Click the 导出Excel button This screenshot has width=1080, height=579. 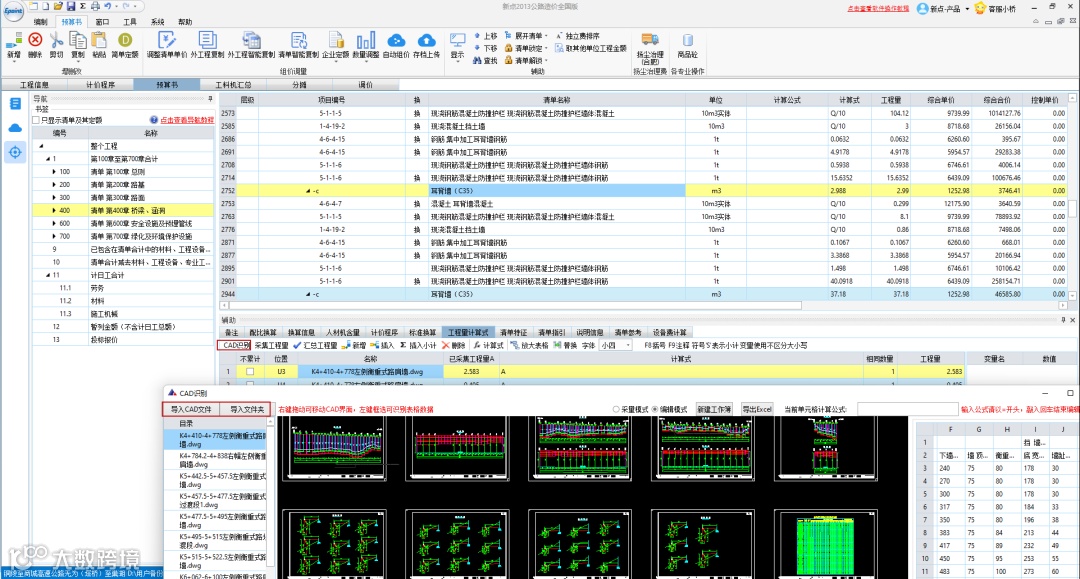tap(757, 410)
